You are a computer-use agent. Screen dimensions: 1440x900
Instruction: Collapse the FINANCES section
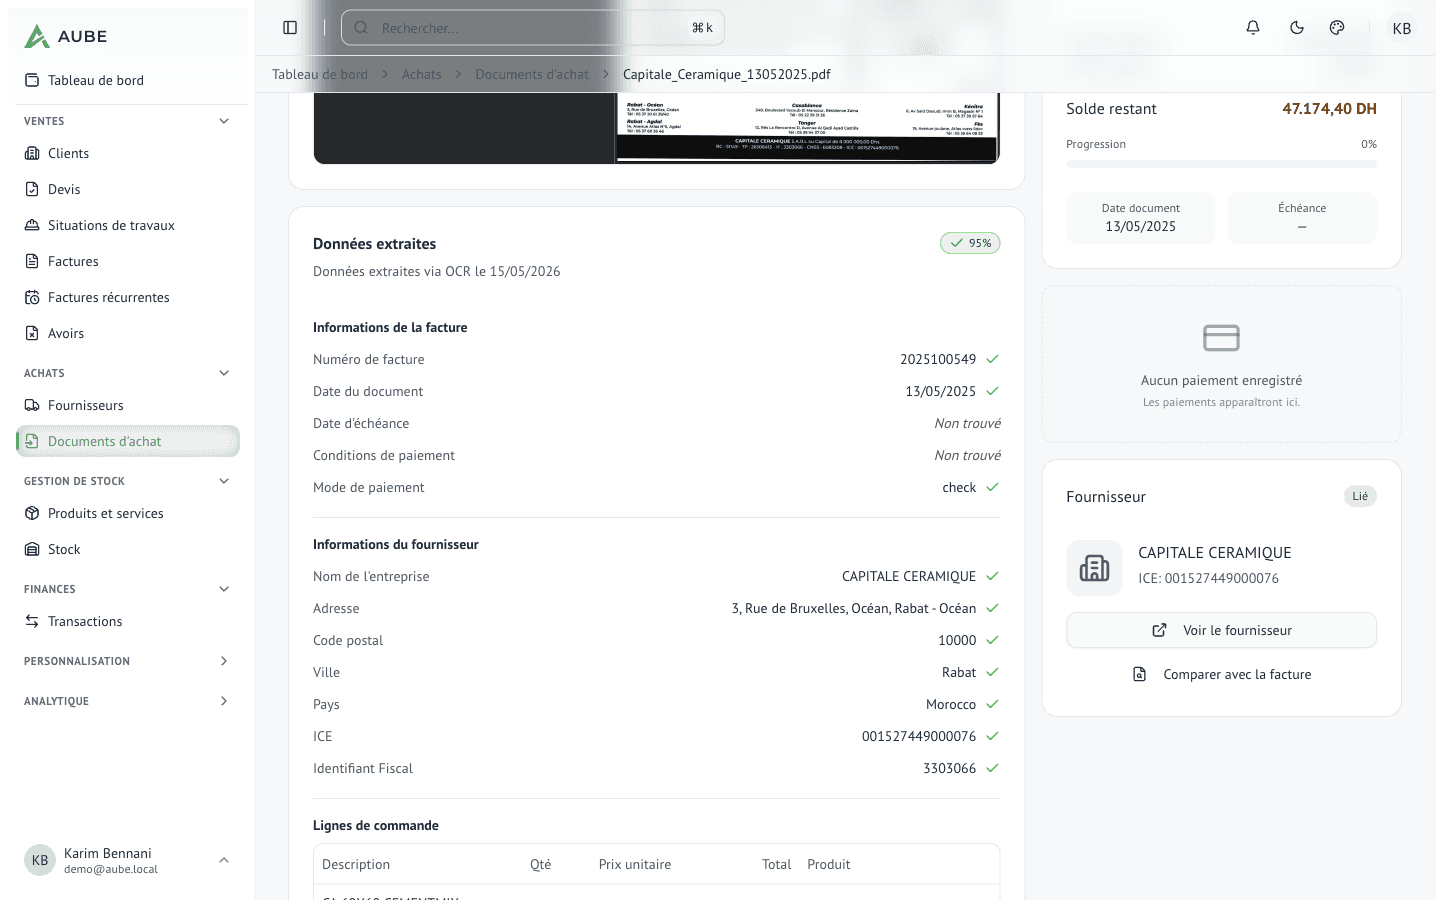224,589
